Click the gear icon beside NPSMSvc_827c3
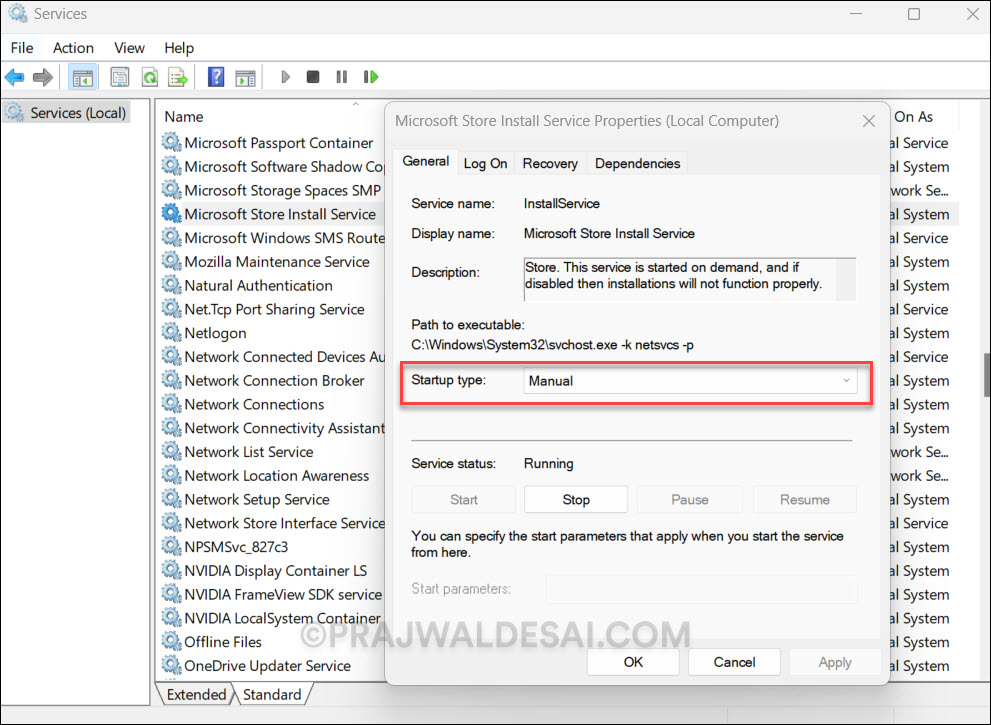The width and height of the screenshot is (991, 725). tap(171, 546)
